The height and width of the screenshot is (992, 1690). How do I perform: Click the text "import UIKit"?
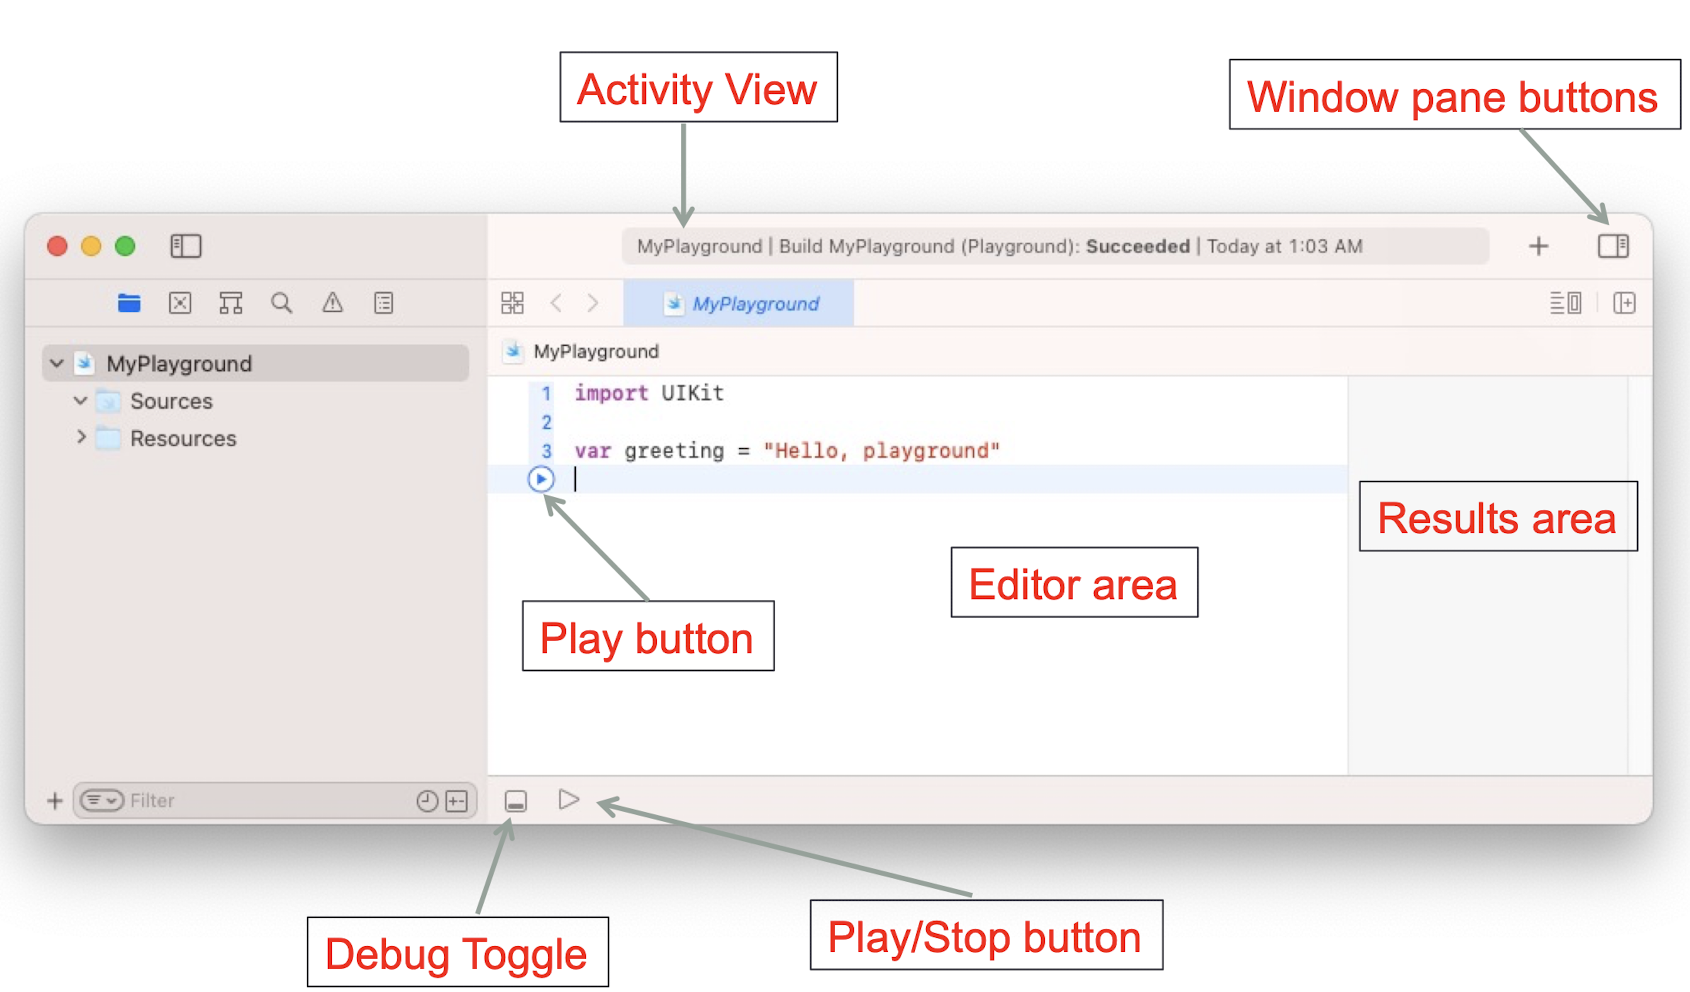click(649, 393)
